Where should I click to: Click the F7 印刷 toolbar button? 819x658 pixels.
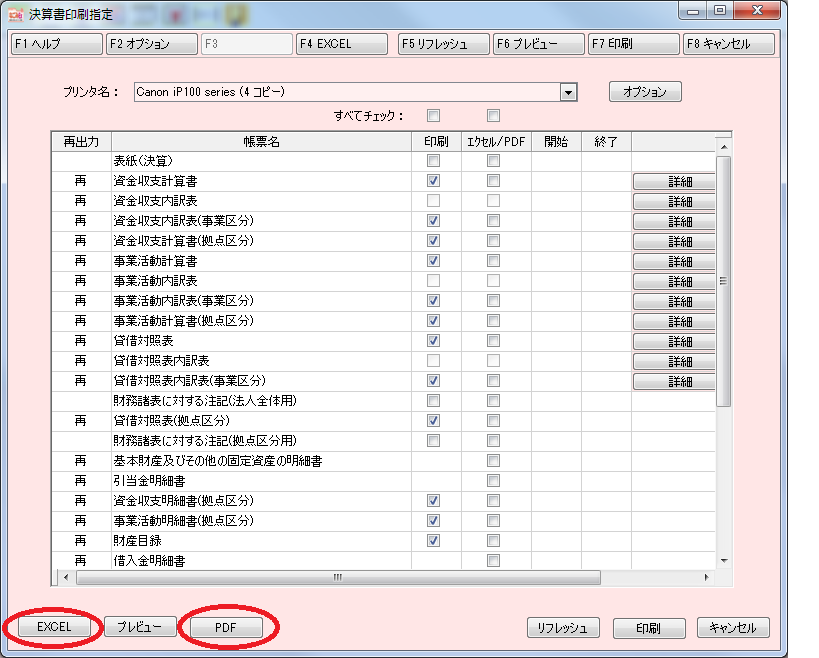[634, 44]
